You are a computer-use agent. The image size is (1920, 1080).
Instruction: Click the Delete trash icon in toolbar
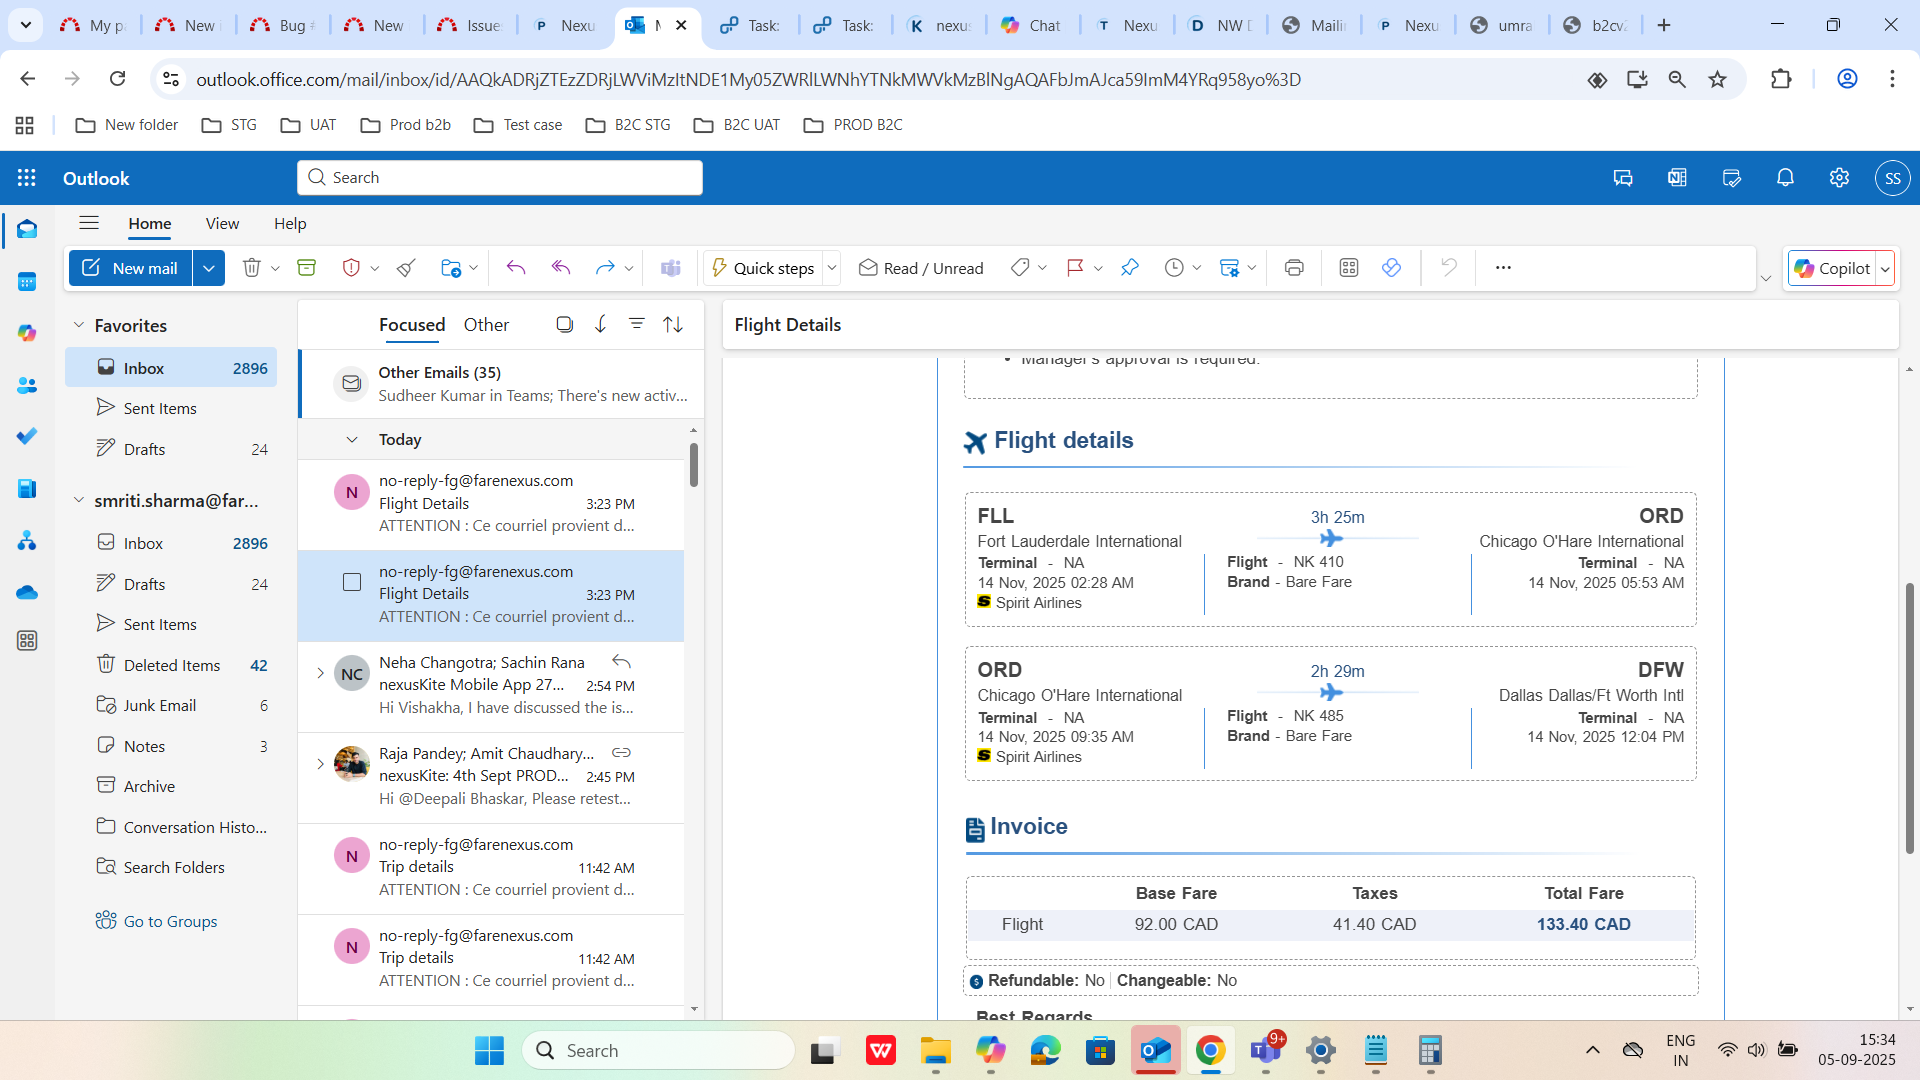click(x=252, y=268)
